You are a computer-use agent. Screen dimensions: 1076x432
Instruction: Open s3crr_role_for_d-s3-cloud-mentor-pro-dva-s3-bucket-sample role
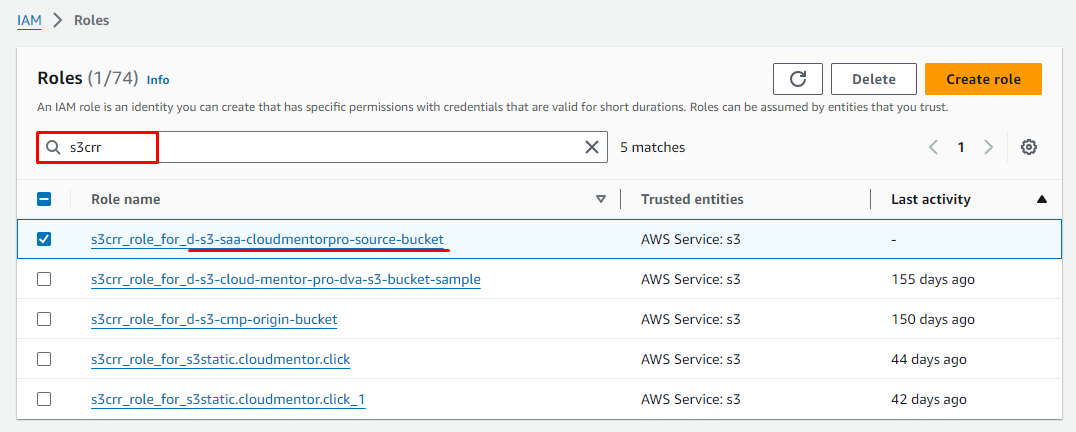tap(285, 279)
